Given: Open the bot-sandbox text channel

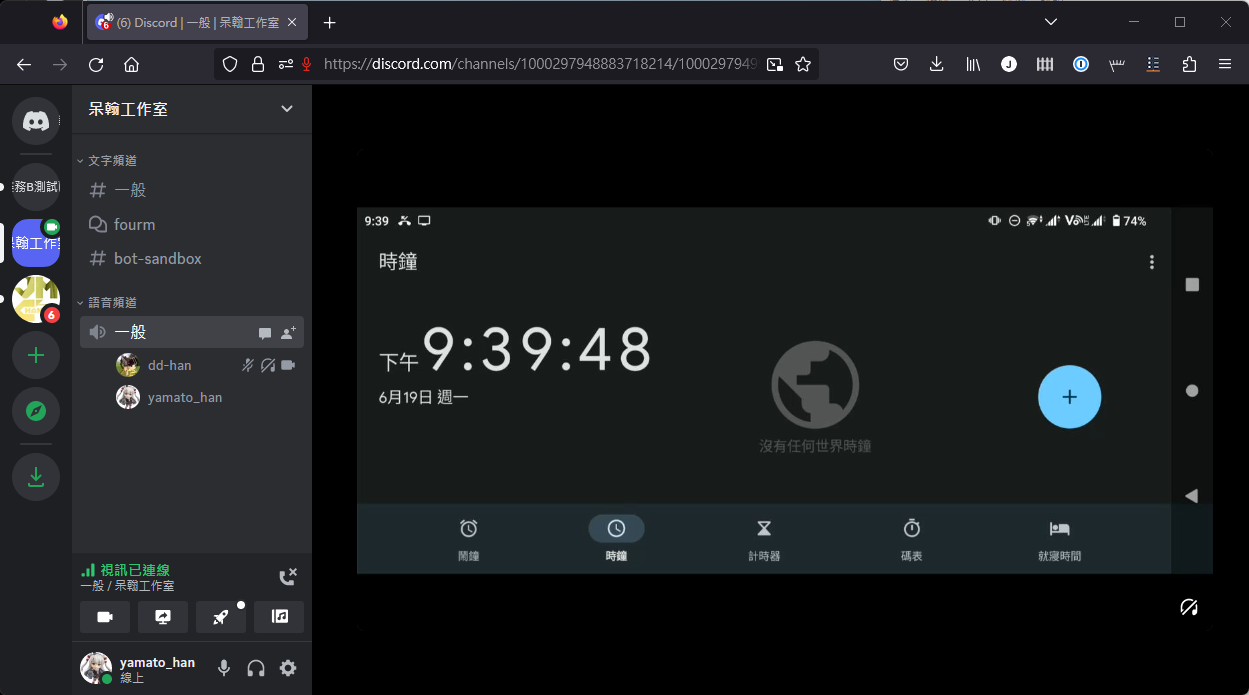Looking at the screenshot, I should coord(157,258).
